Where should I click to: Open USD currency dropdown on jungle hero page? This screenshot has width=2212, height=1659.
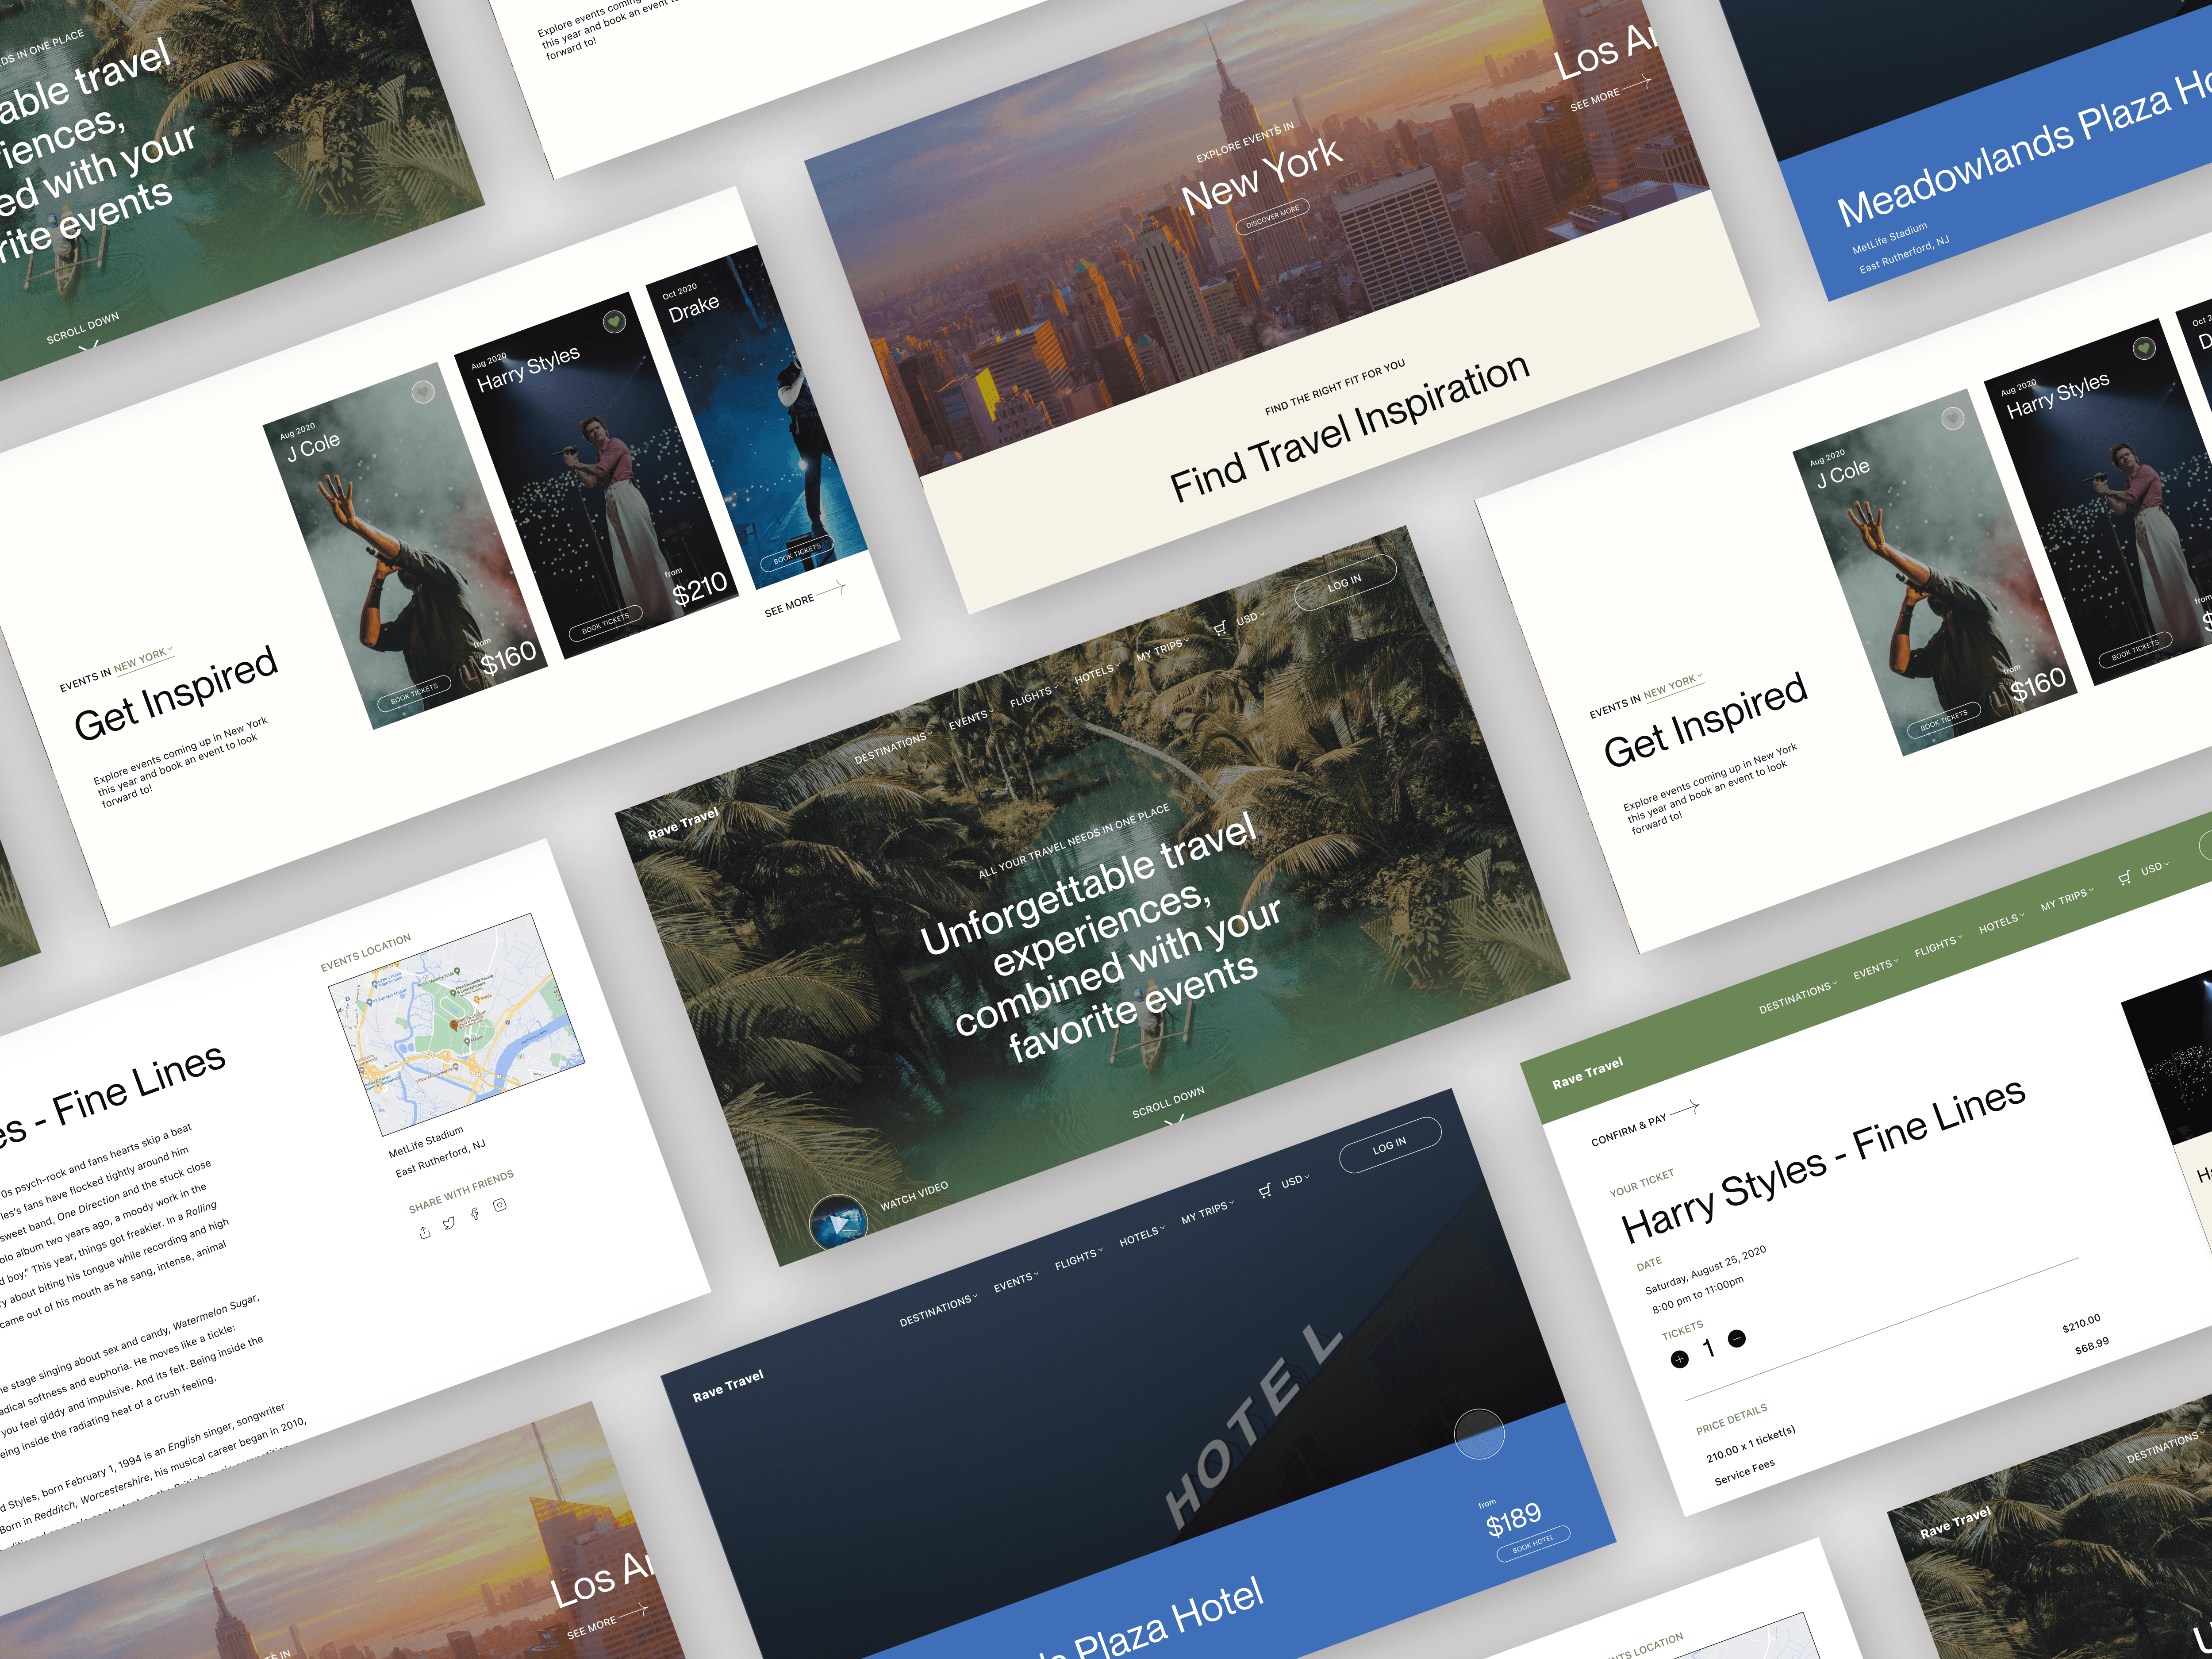[1250, 618]
